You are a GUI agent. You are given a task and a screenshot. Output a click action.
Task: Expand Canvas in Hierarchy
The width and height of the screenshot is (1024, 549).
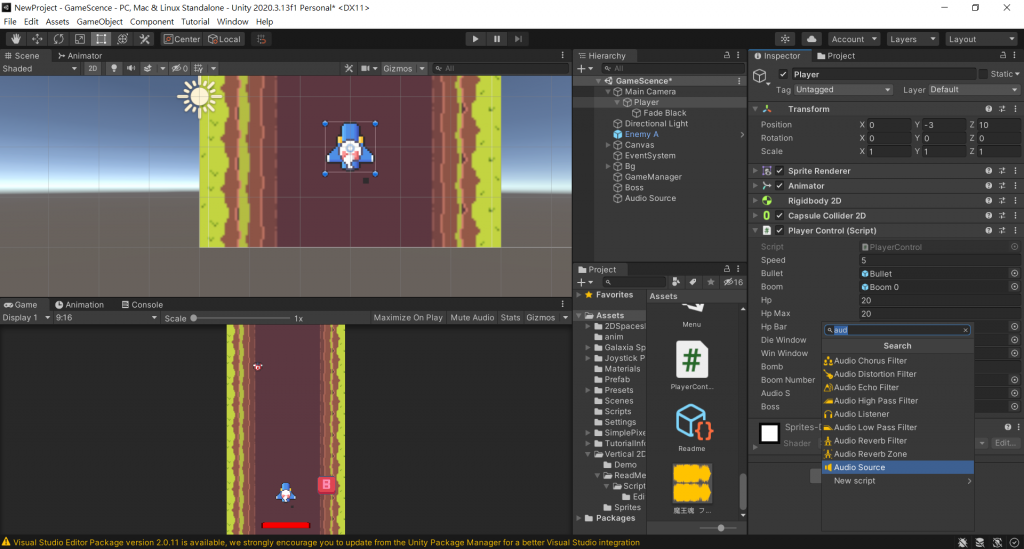(x=608, y=145)
